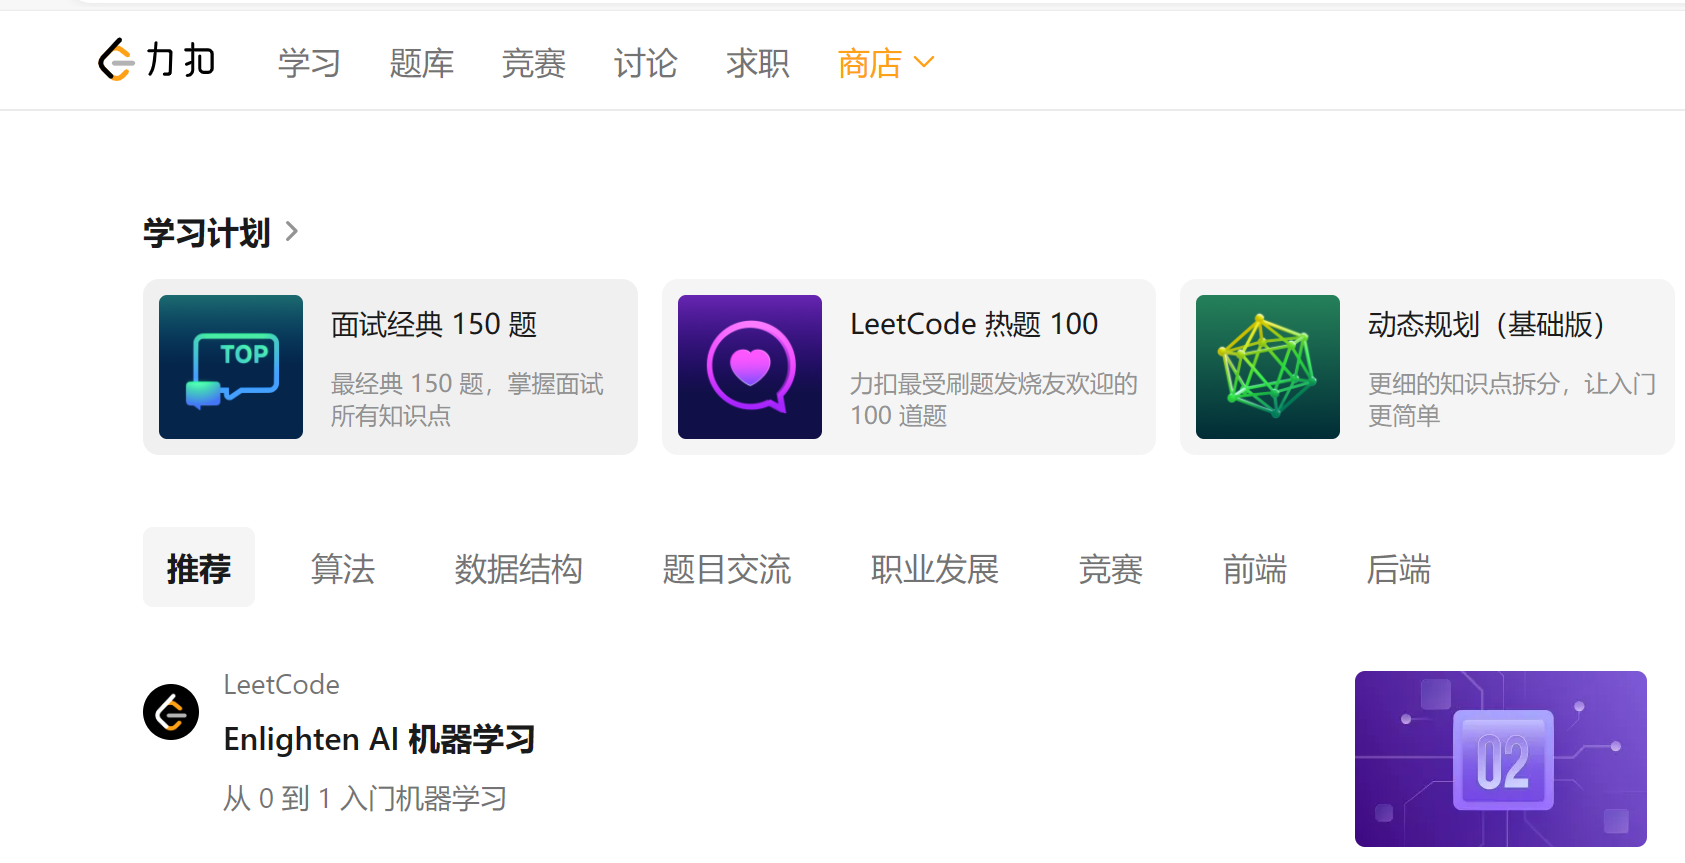The image size is (1685, 863).
Task: Expand the 商店 dropdown arrow
Action: click(x=924, y=63)
